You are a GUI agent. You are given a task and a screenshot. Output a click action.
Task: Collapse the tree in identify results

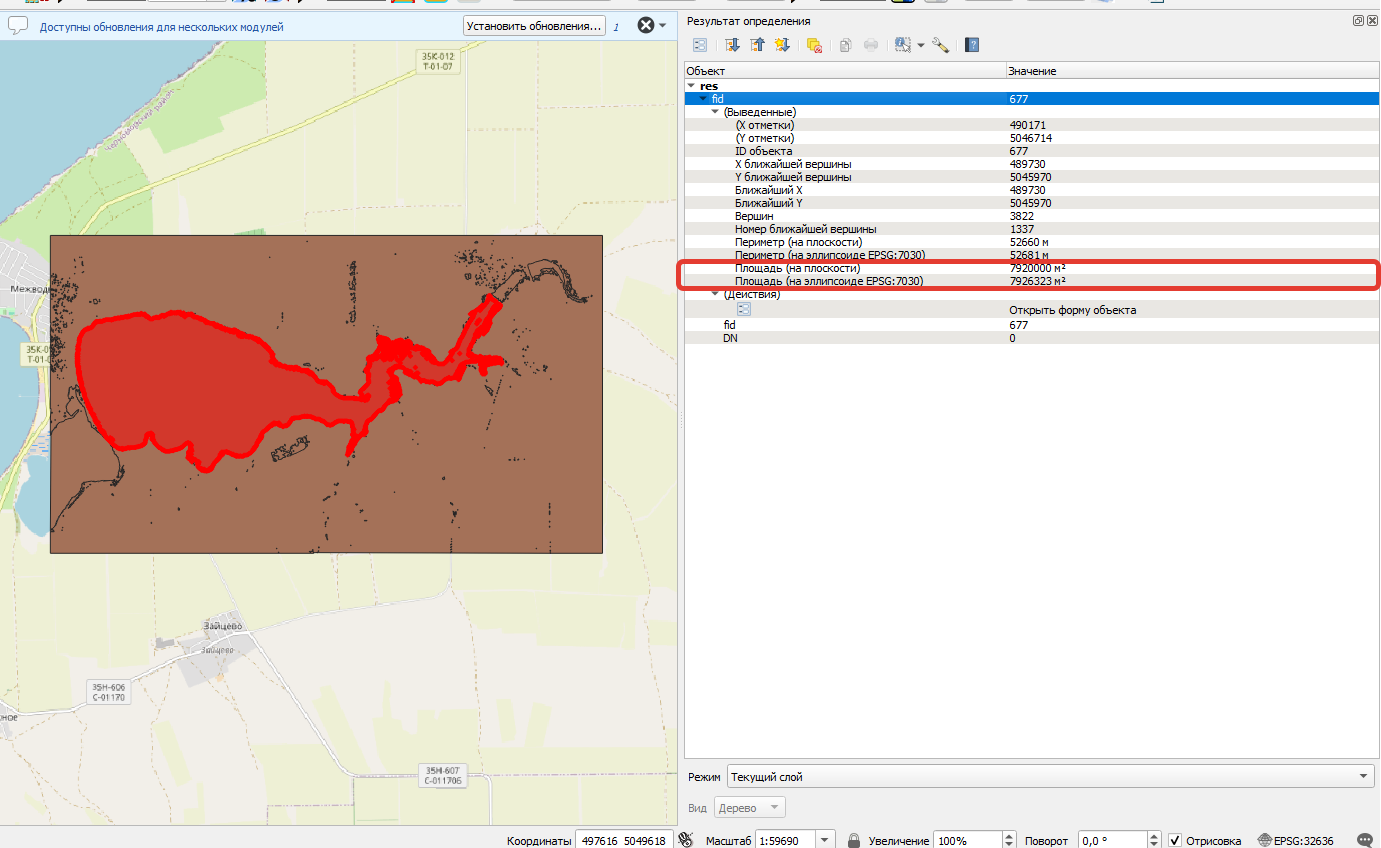pyautogui.click(x=757, y=45)
